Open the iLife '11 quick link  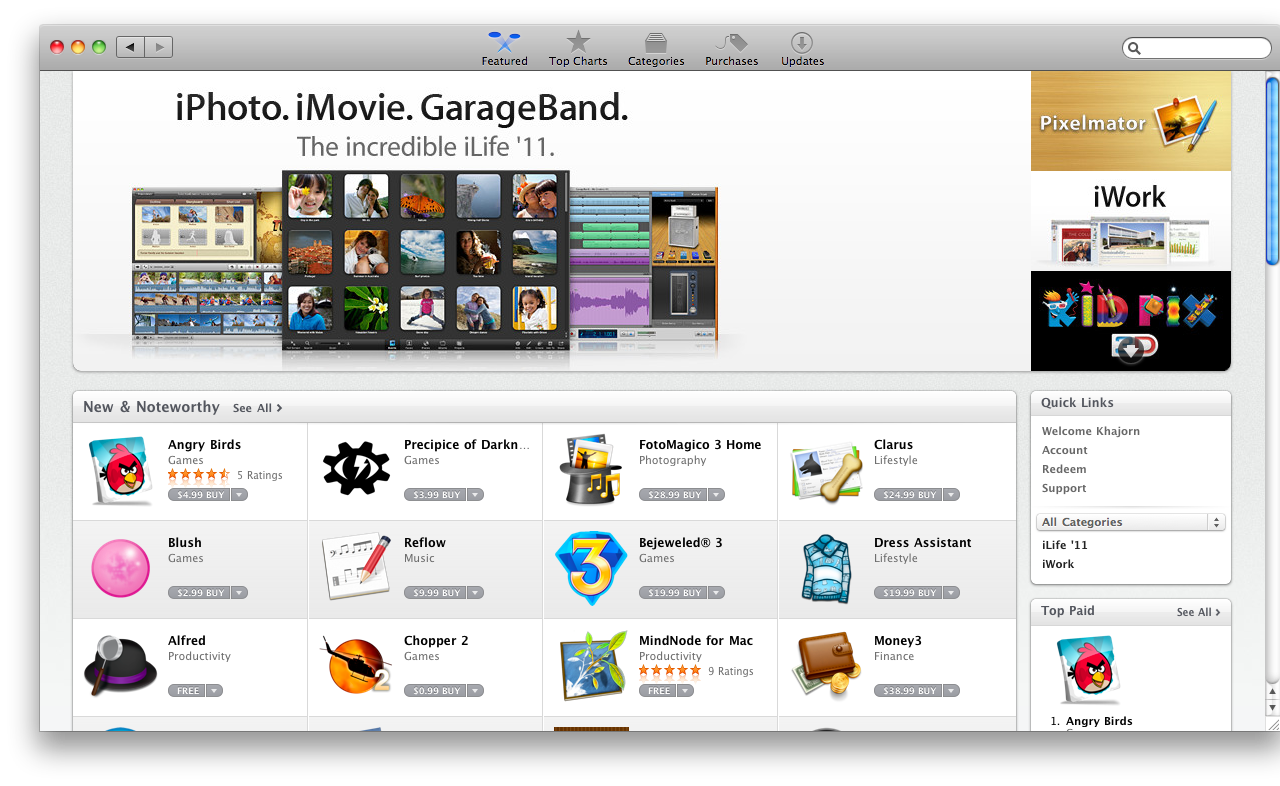(1065, 545)
